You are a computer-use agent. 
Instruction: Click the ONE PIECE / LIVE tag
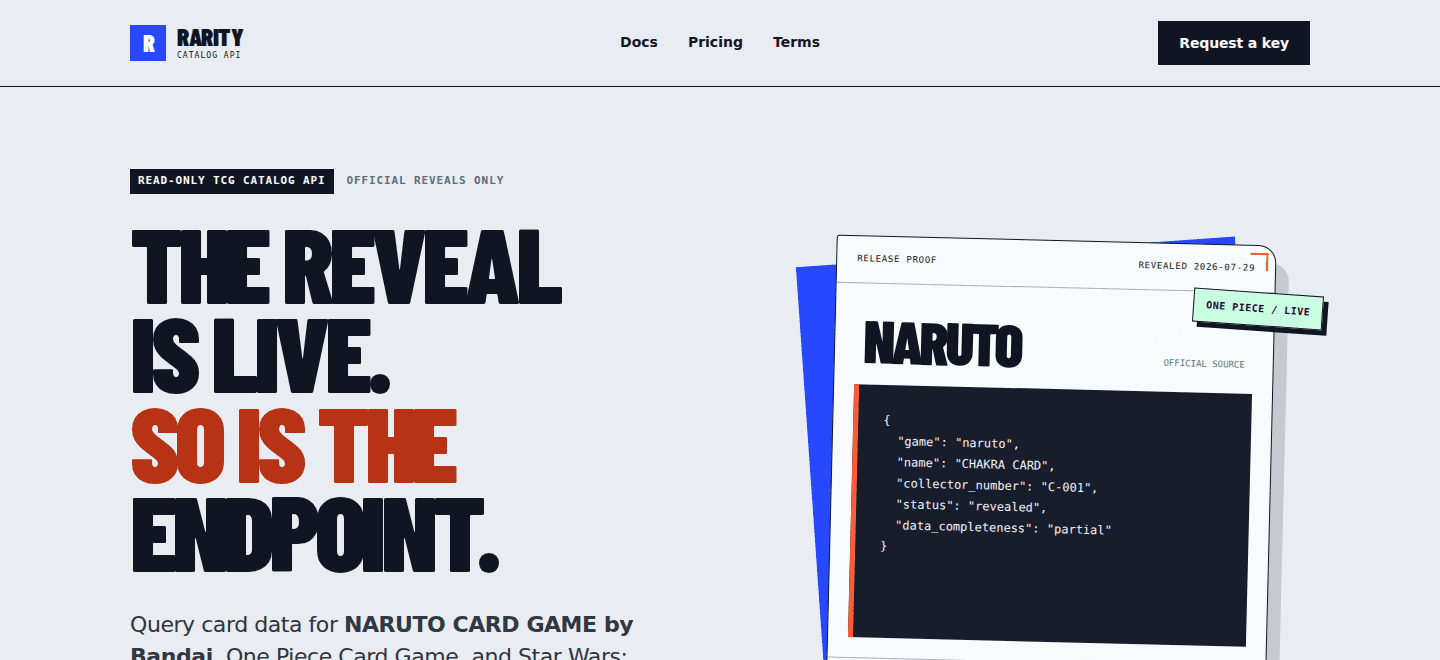click(1258, 309)
